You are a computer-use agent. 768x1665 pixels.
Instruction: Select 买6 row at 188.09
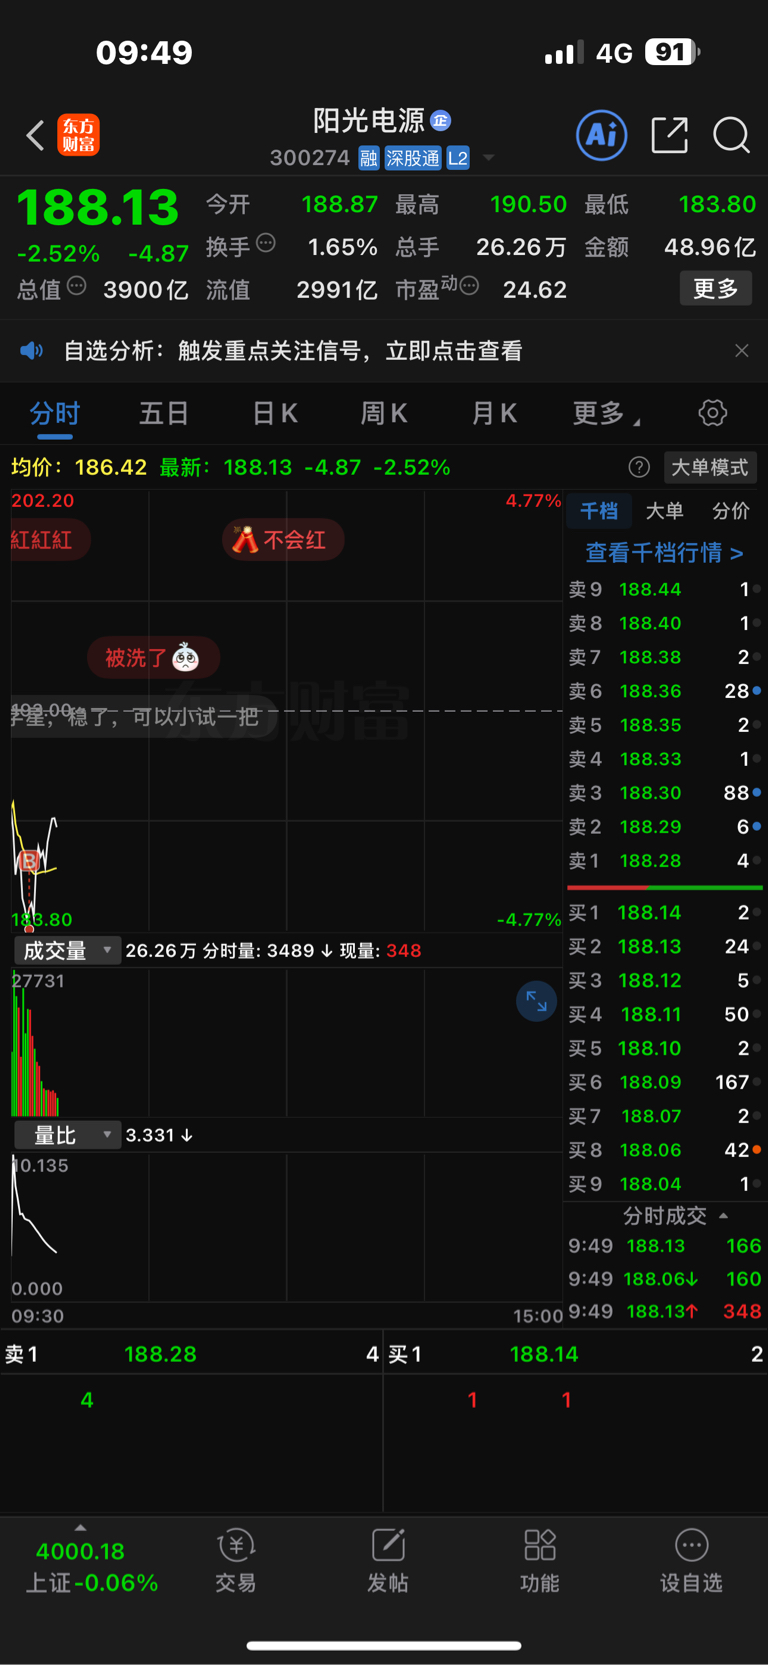click(x=665, y=1082)
